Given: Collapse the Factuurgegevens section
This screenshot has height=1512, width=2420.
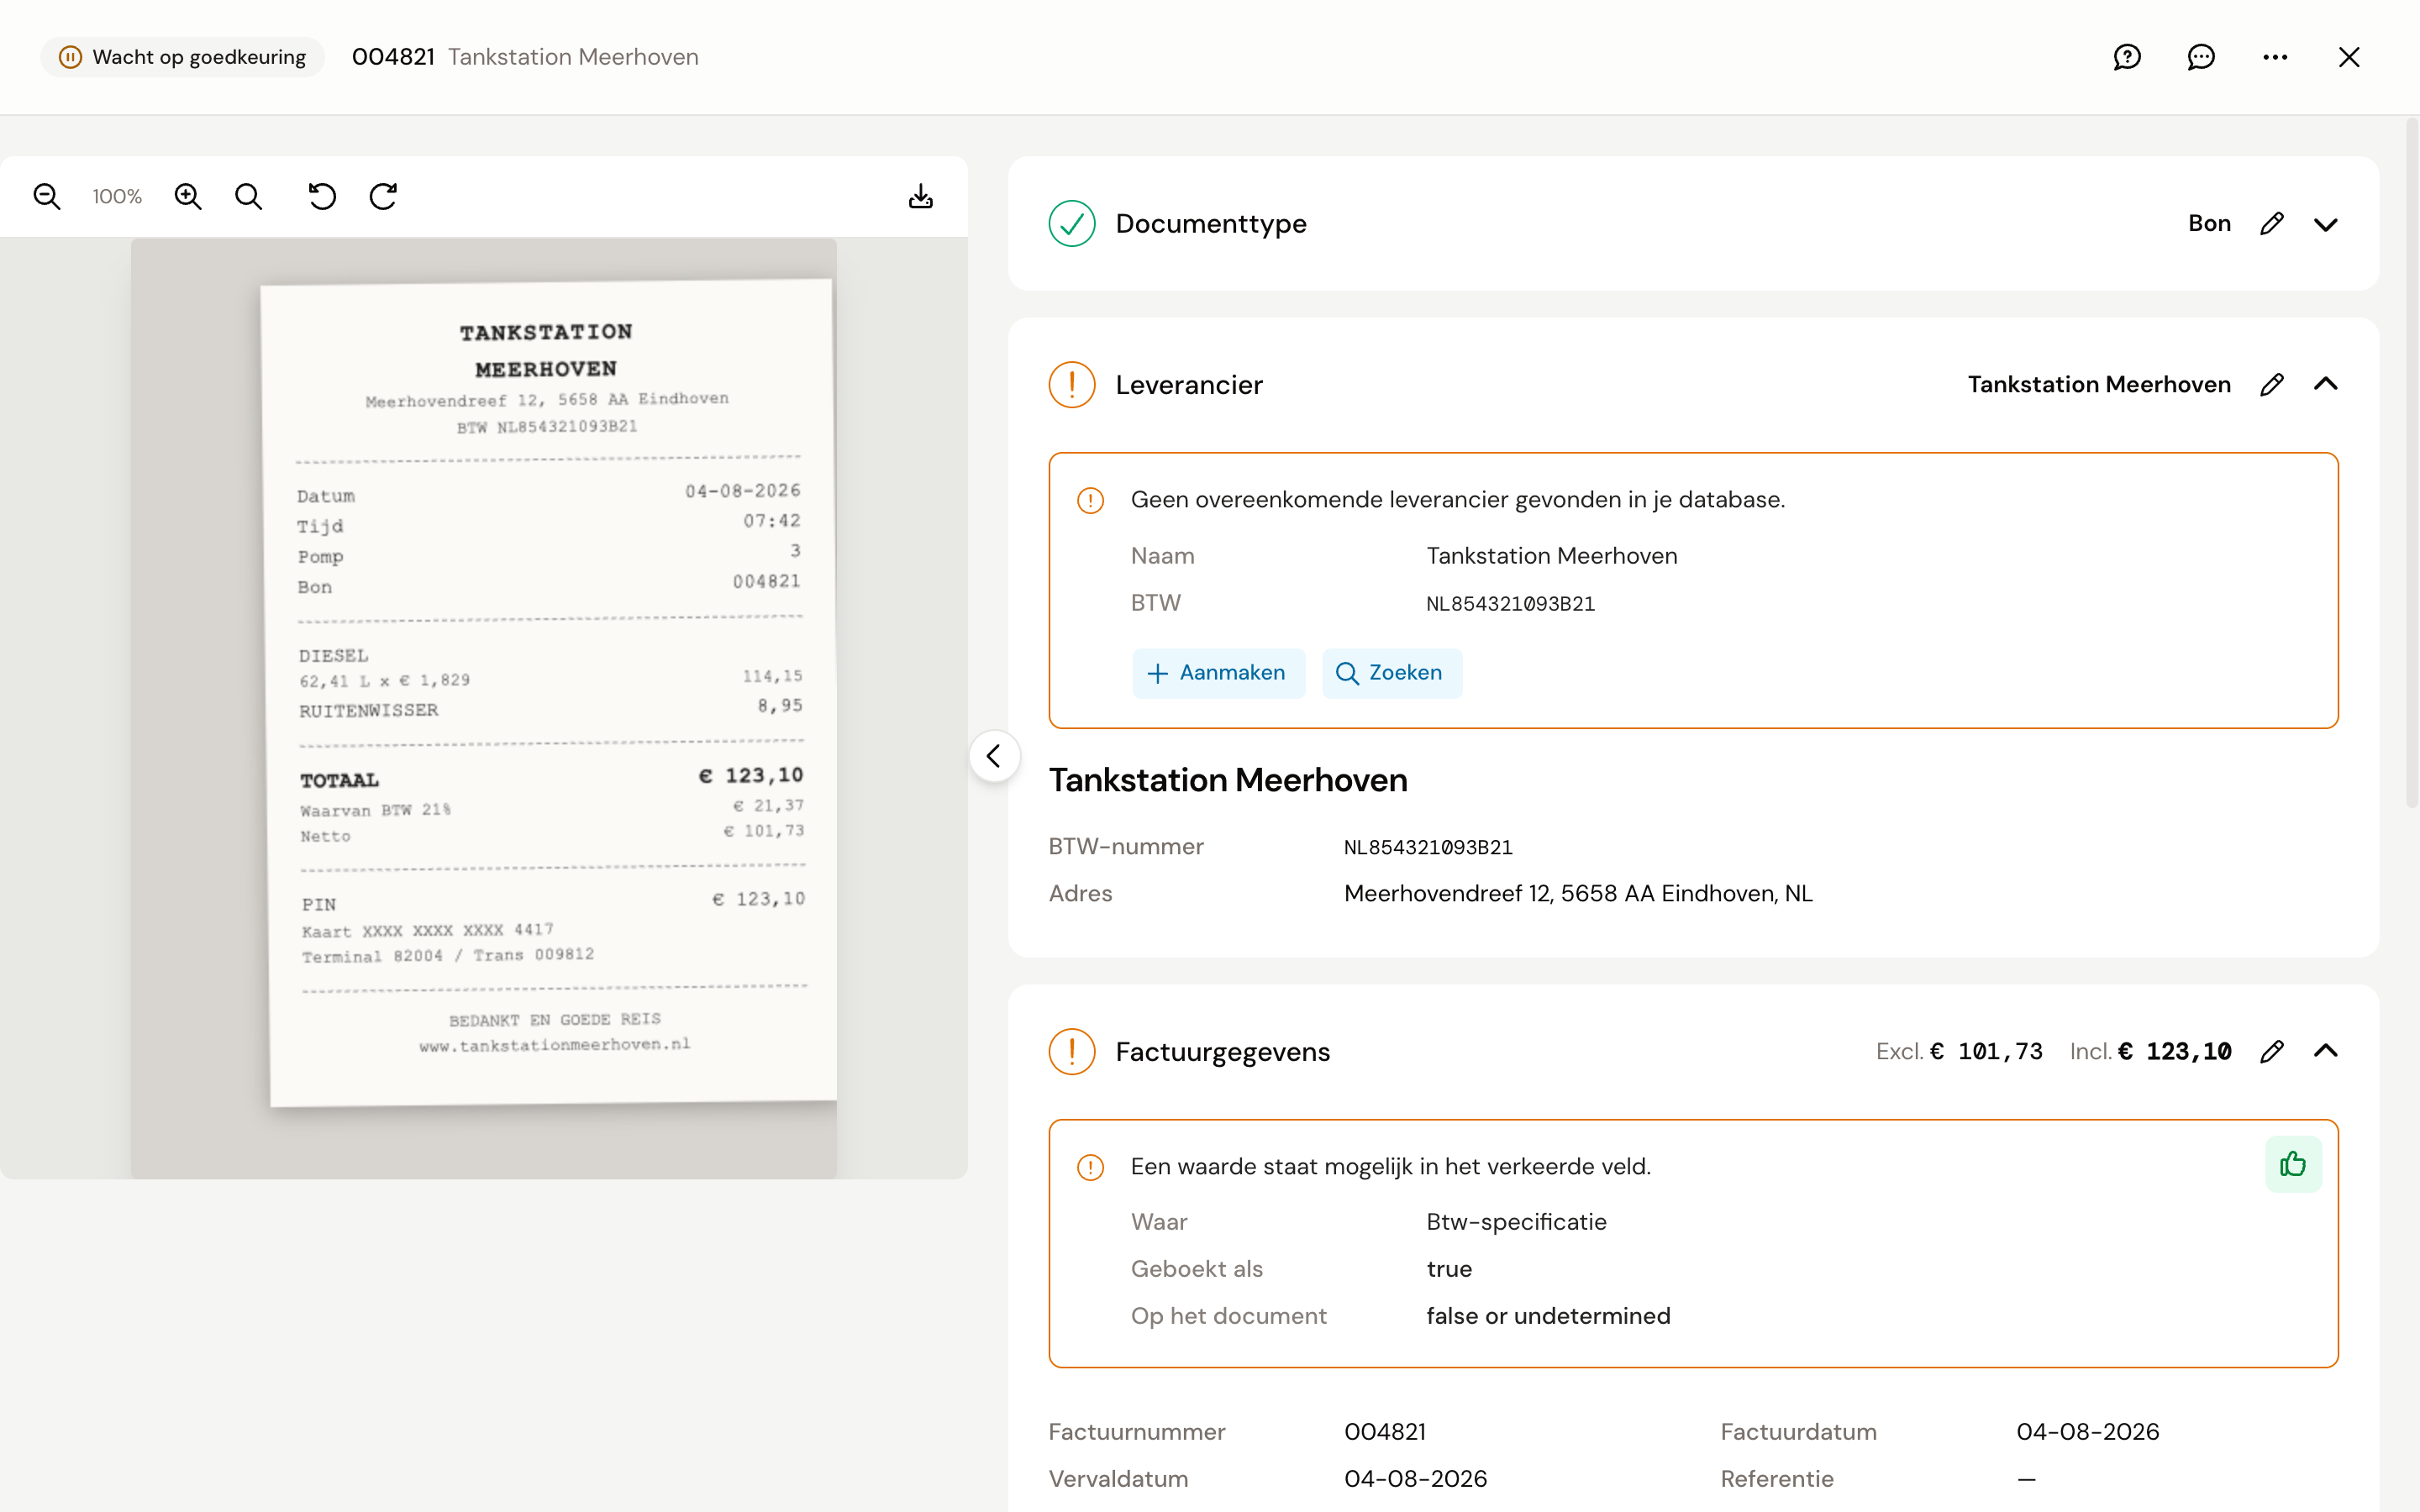Looking at the screenshot, I should [x=2326, y=1051].
